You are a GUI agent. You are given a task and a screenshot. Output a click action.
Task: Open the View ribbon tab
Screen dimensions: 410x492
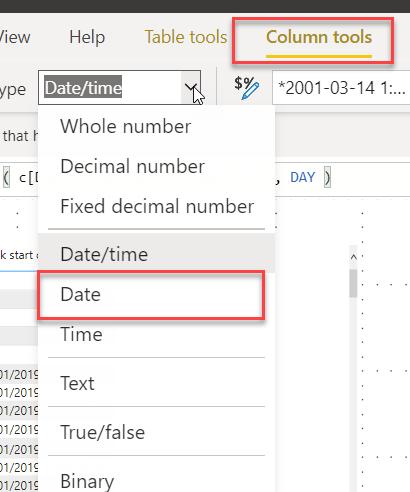tap(15, 37)
